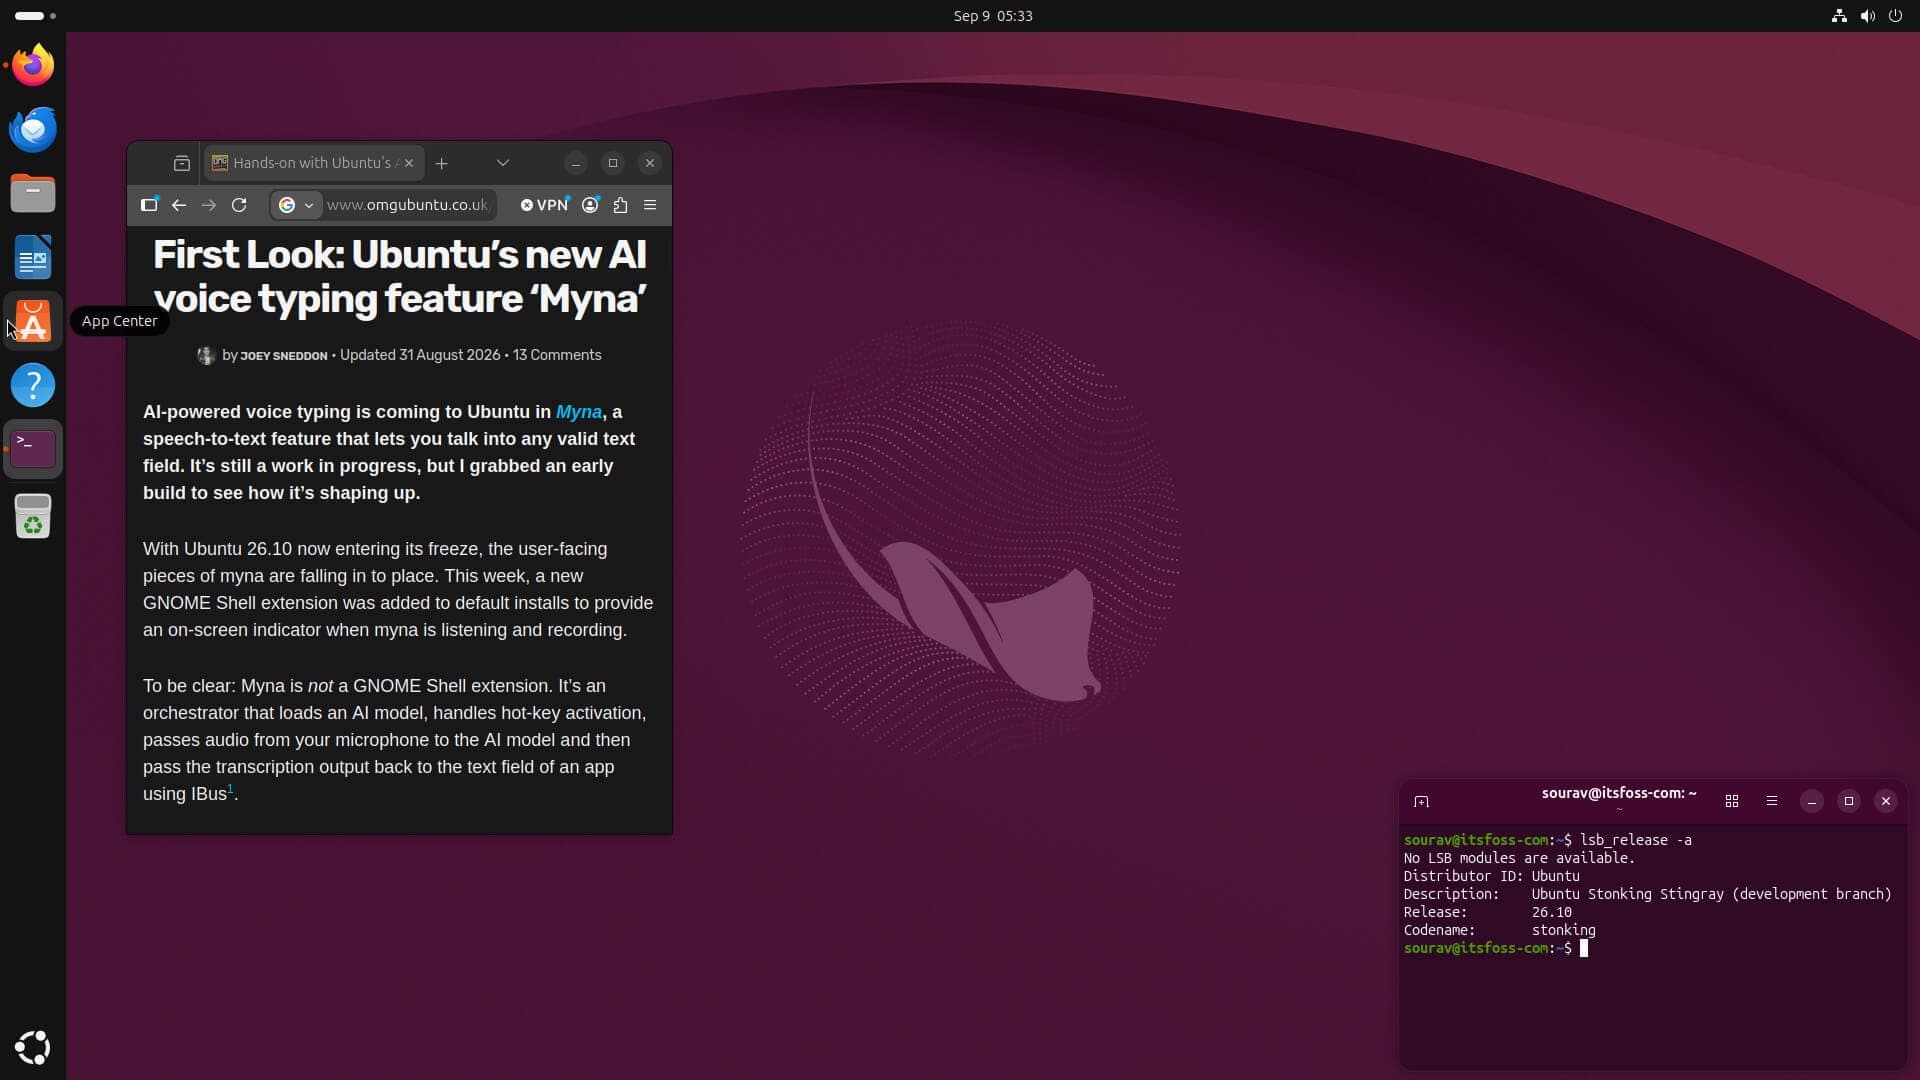Open the browser hamburger menu
This screenshot has height=1080, width=1920.
click(x=650, y=205)
